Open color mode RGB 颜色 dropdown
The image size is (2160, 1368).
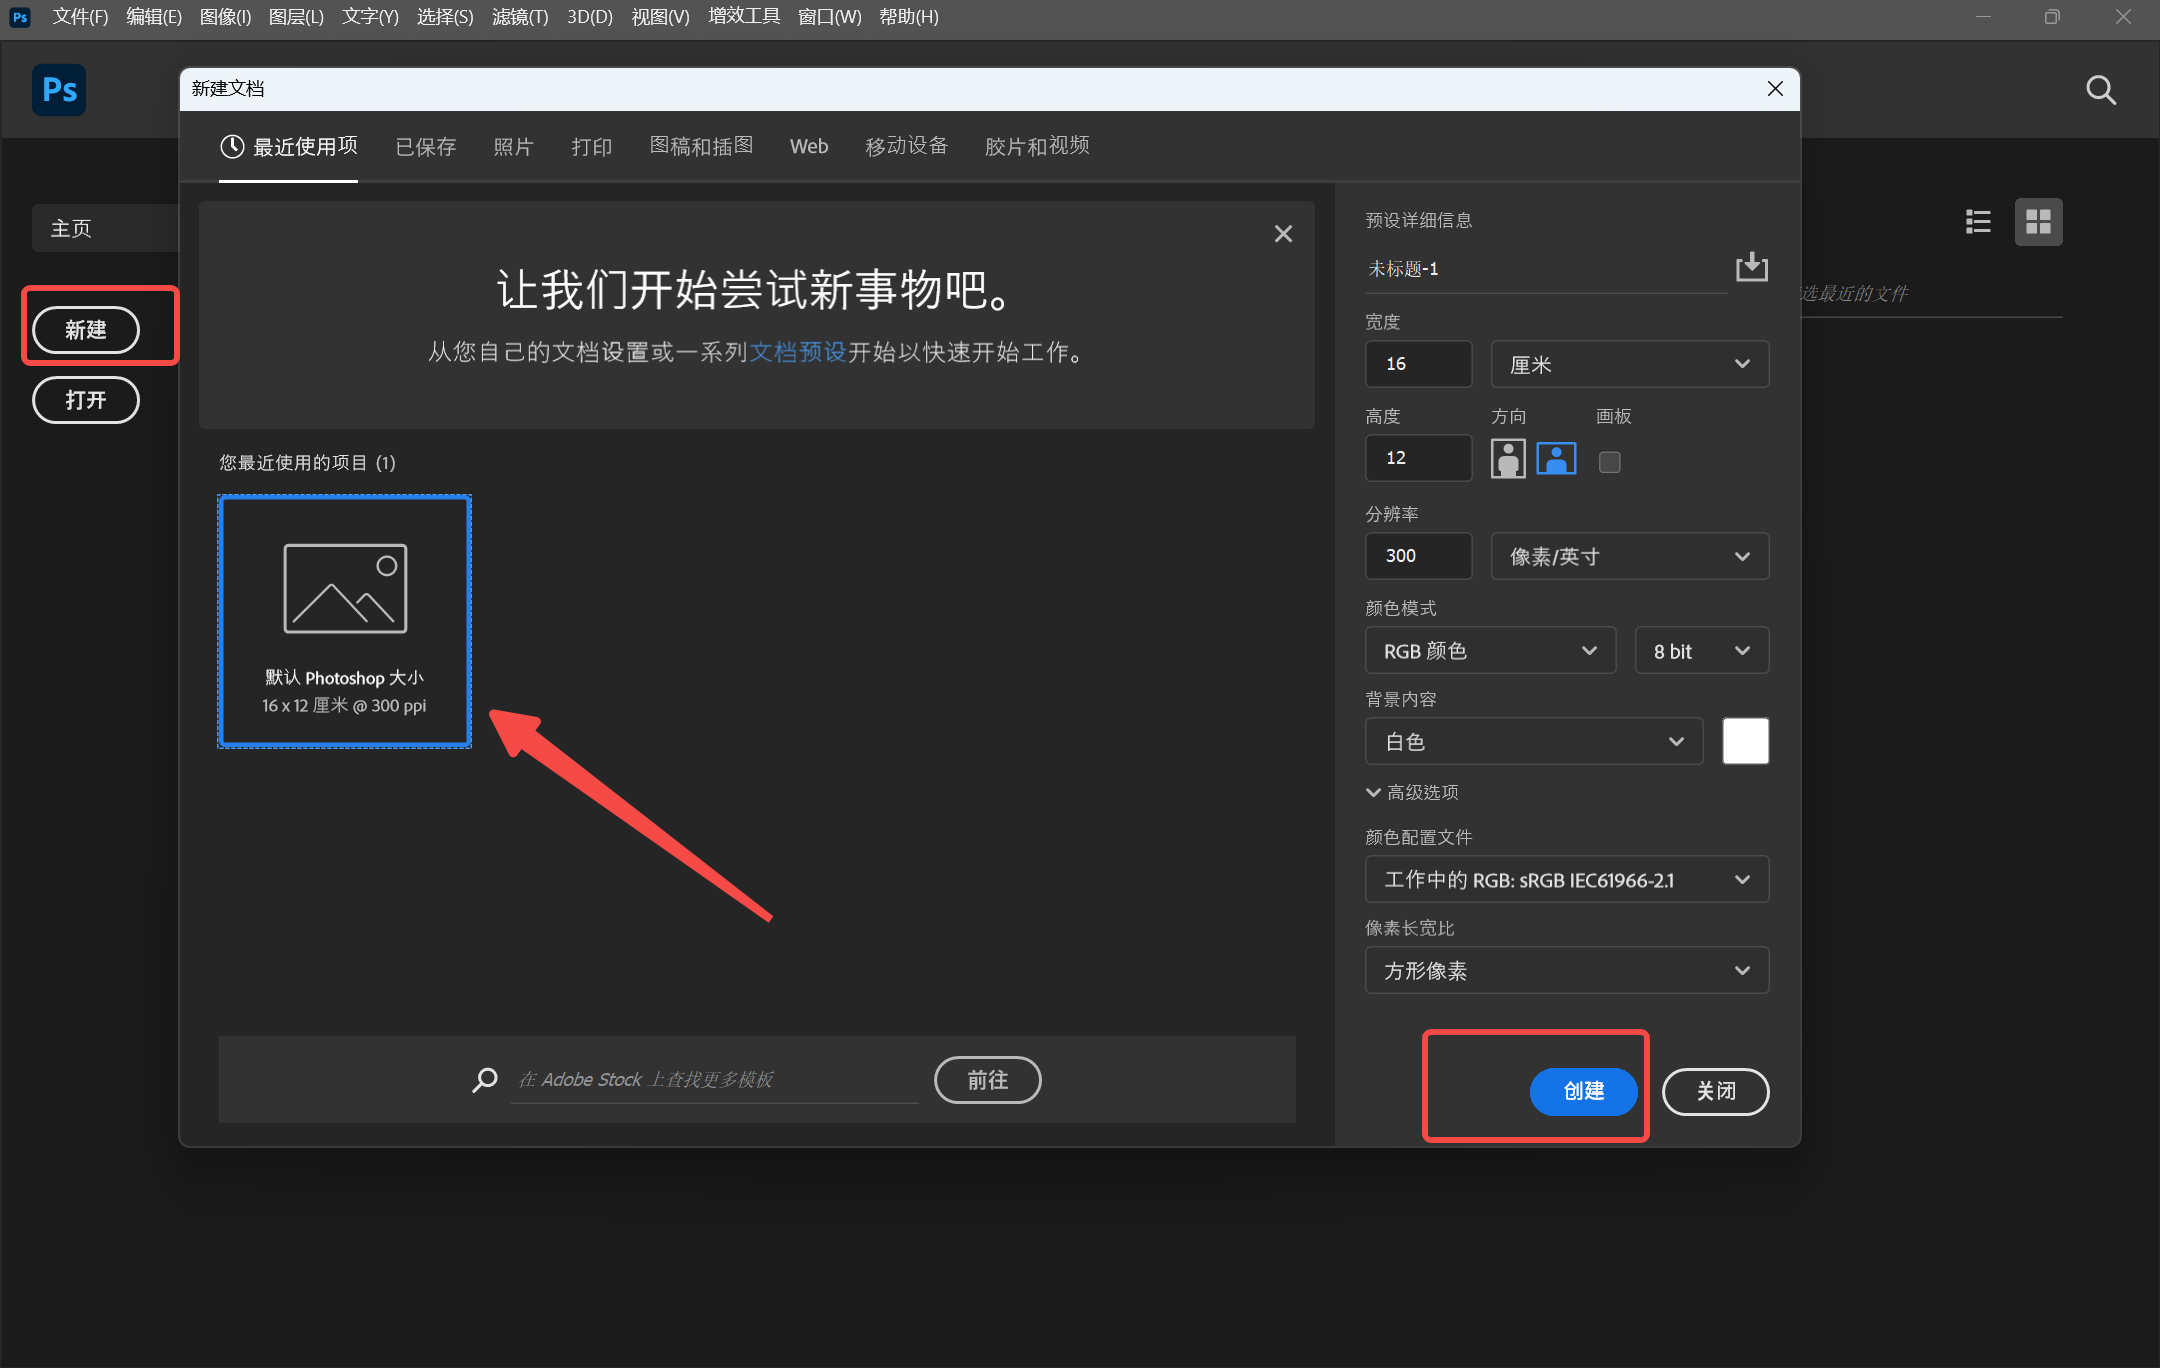coord(1490,651)
